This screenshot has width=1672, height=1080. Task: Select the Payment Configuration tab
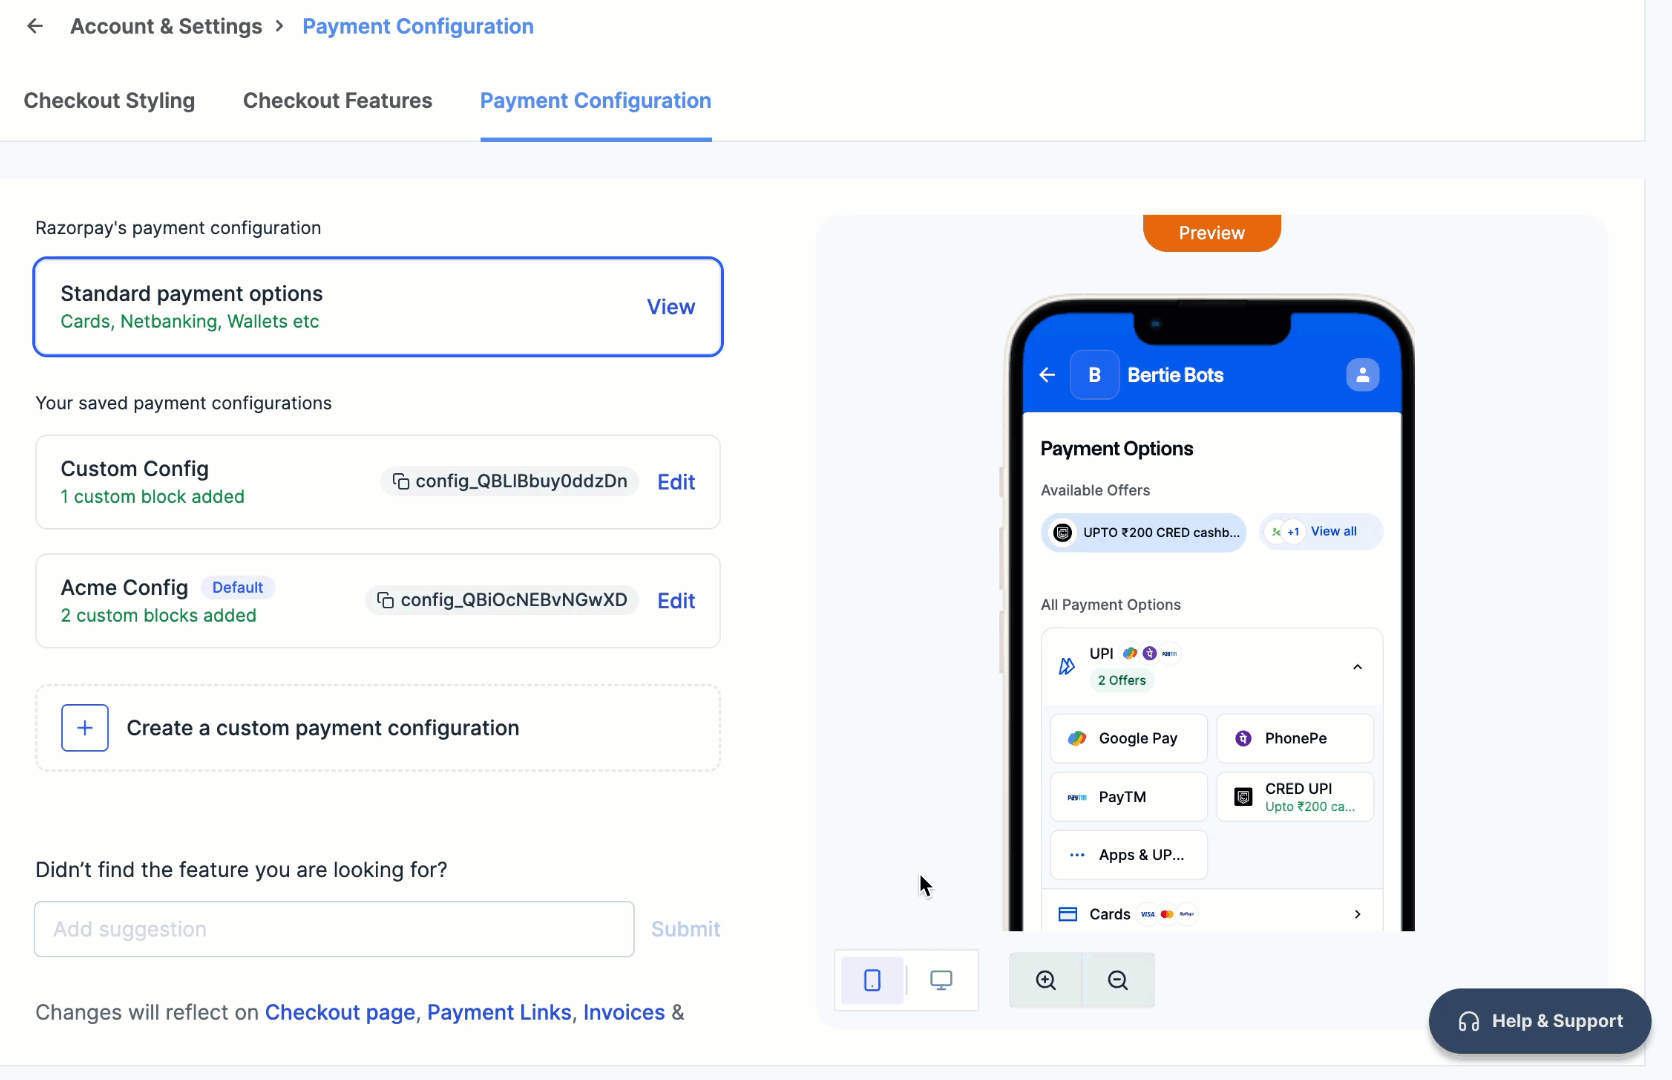[596, 101]
